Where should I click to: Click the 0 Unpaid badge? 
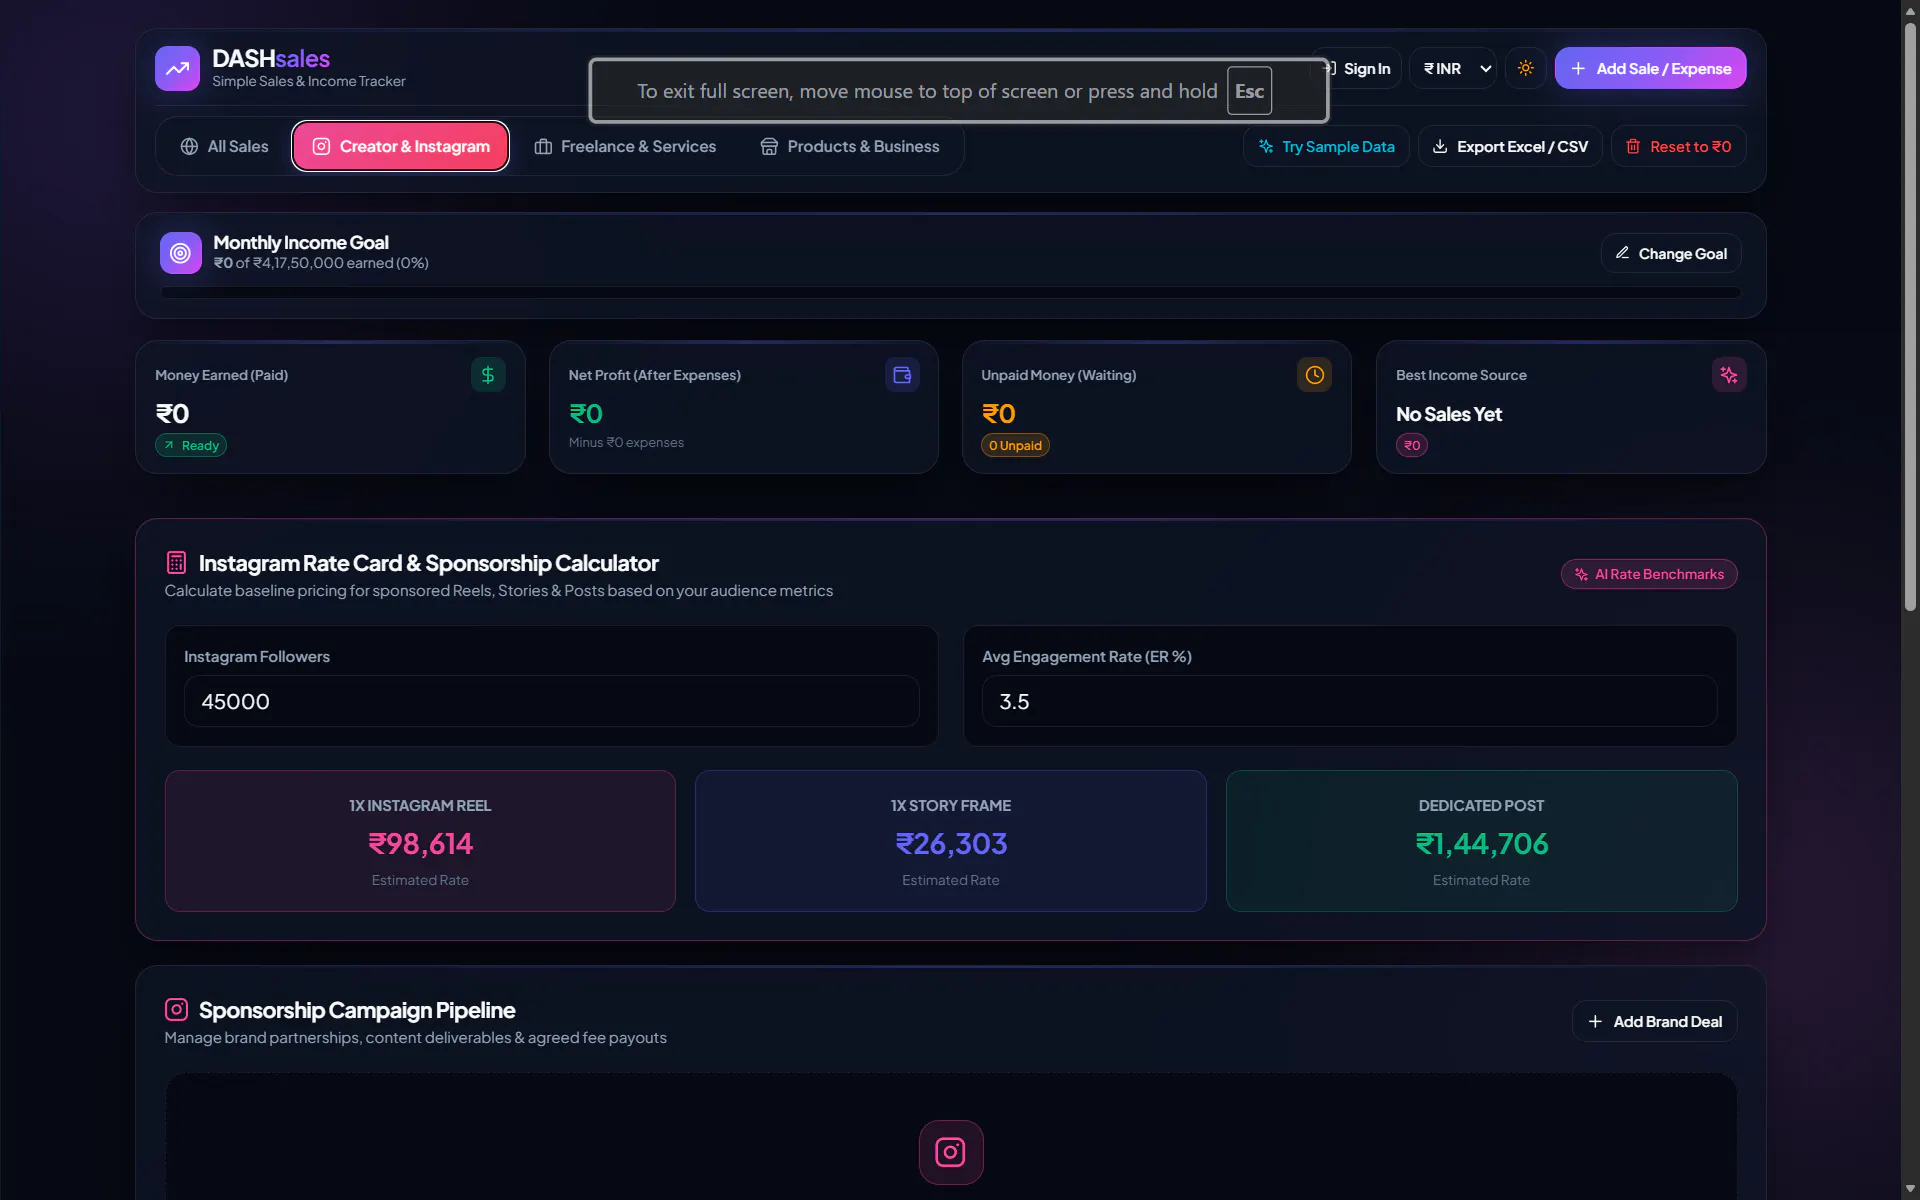(1015, 445)
